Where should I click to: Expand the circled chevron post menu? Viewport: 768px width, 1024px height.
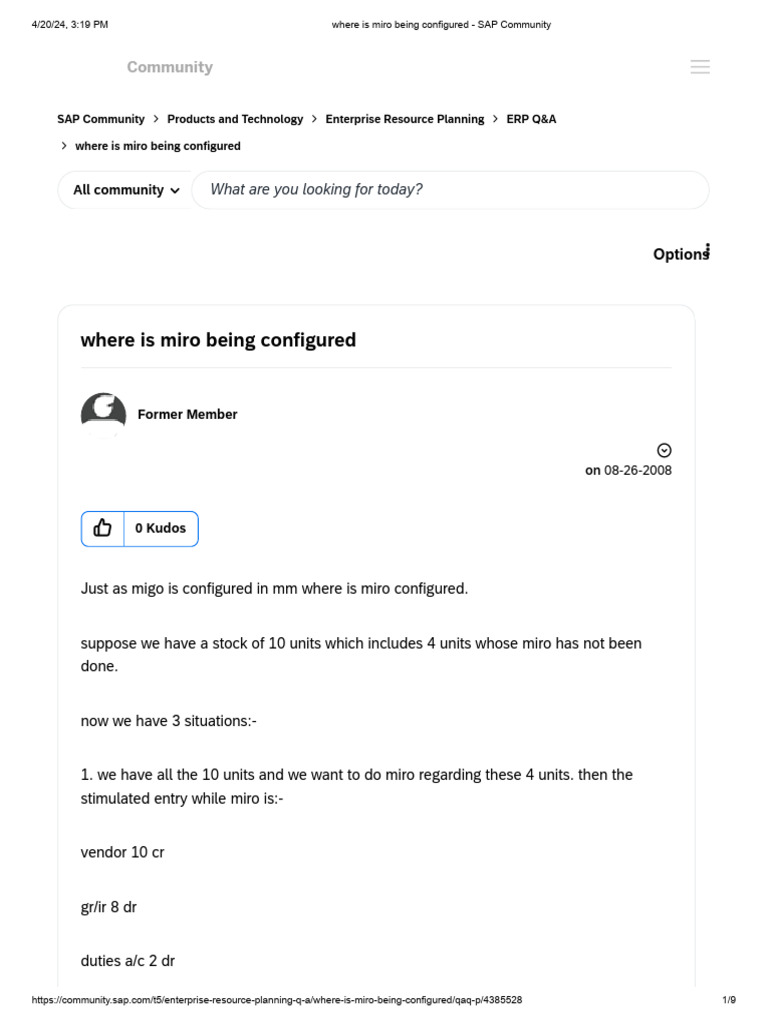[x=664, y=450]
